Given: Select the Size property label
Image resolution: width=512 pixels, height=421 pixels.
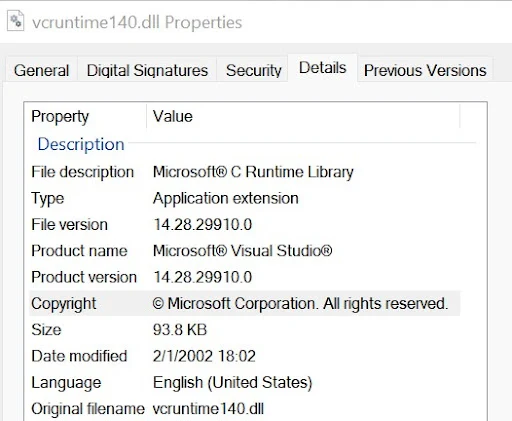Looking at the screenshot, I should point(46,330).
